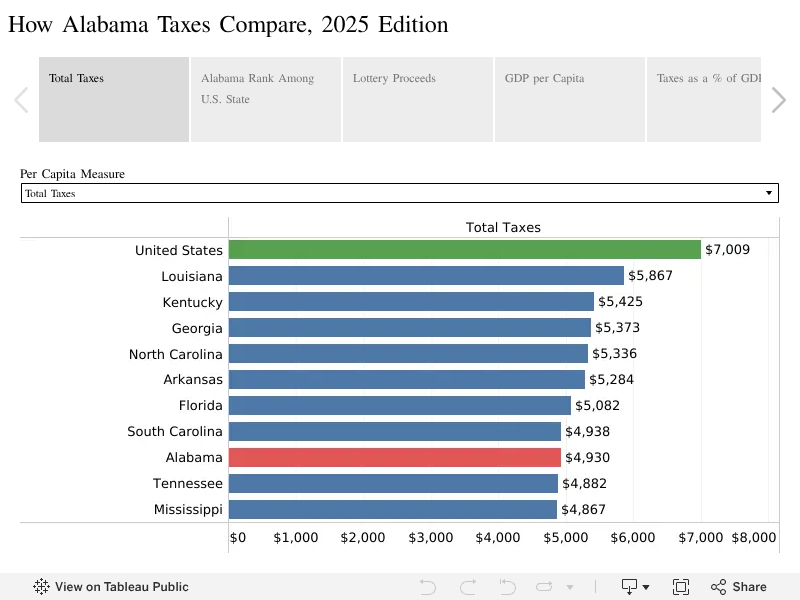Open the download icon menu
The width and height of the screenshot is (800, 600).
click(x=634, y=587)
